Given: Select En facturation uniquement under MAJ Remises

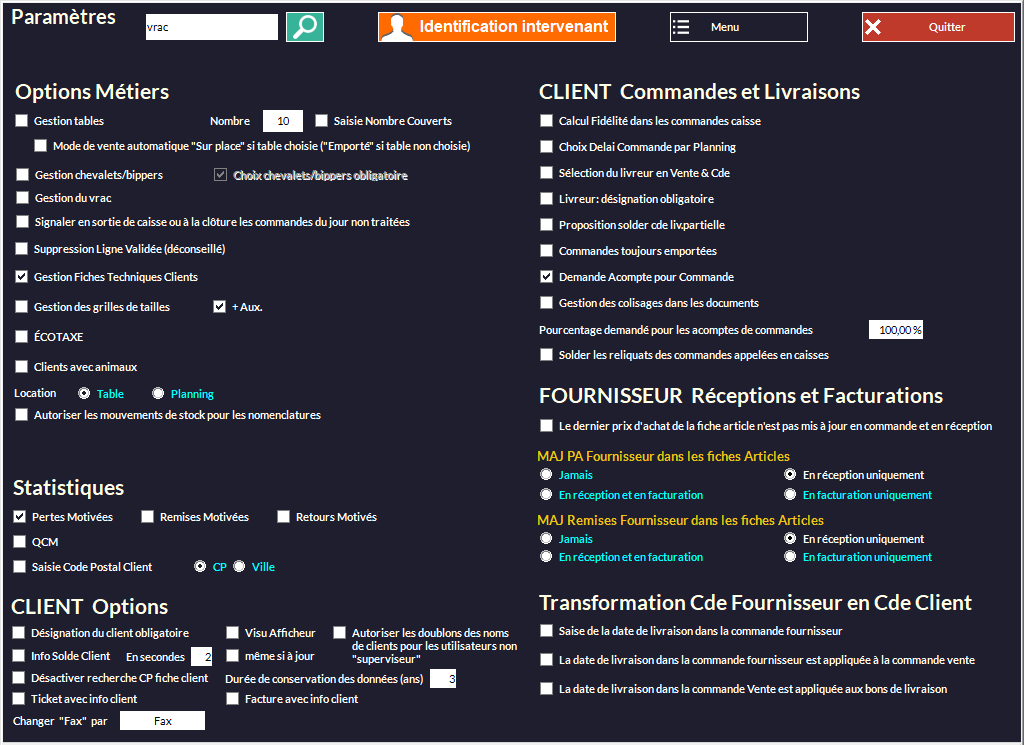Looking at the screenshot, I should 790,557.
